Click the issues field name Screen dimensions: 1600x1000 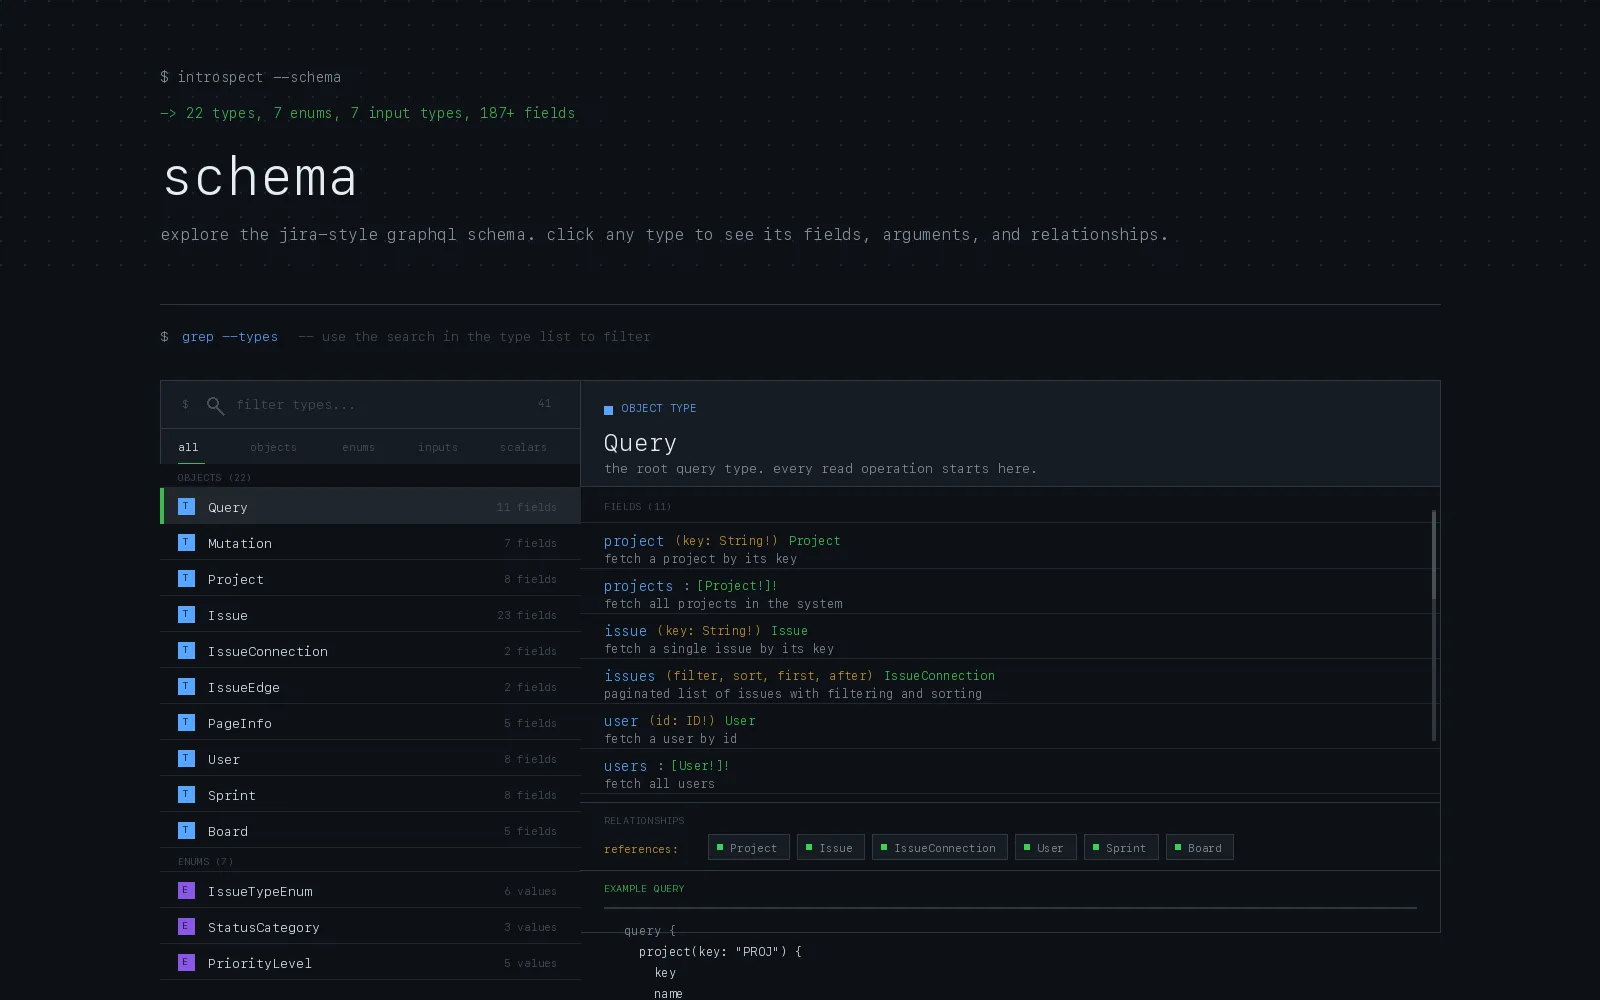coord(629,676)
